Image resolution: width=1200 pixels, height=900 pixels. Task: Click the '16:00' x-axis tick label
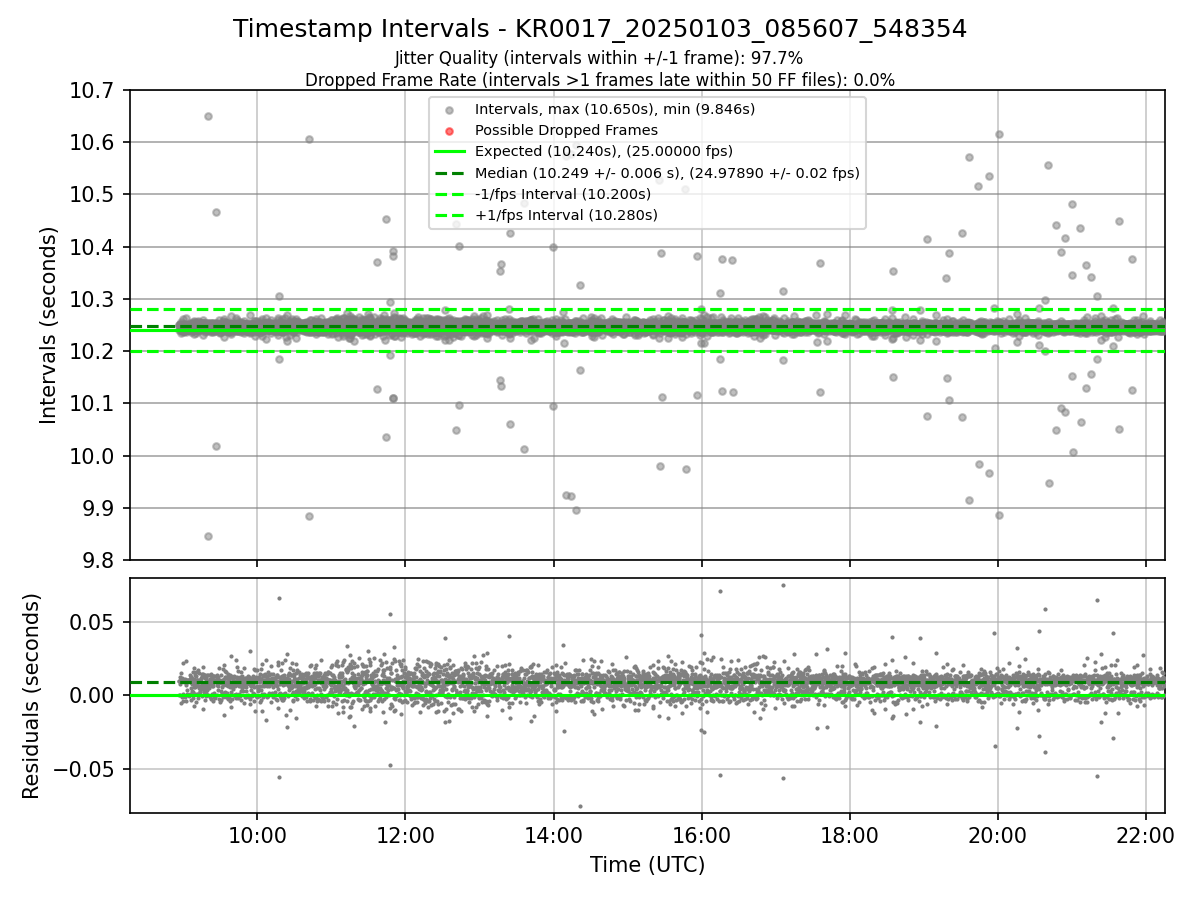click(x=702, y=836)
